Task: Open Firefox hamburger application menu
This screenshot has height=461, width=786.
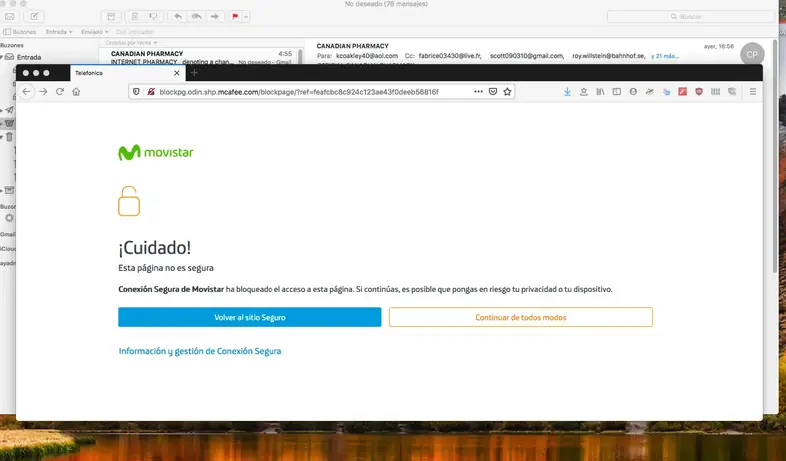Action: [752, 92]
